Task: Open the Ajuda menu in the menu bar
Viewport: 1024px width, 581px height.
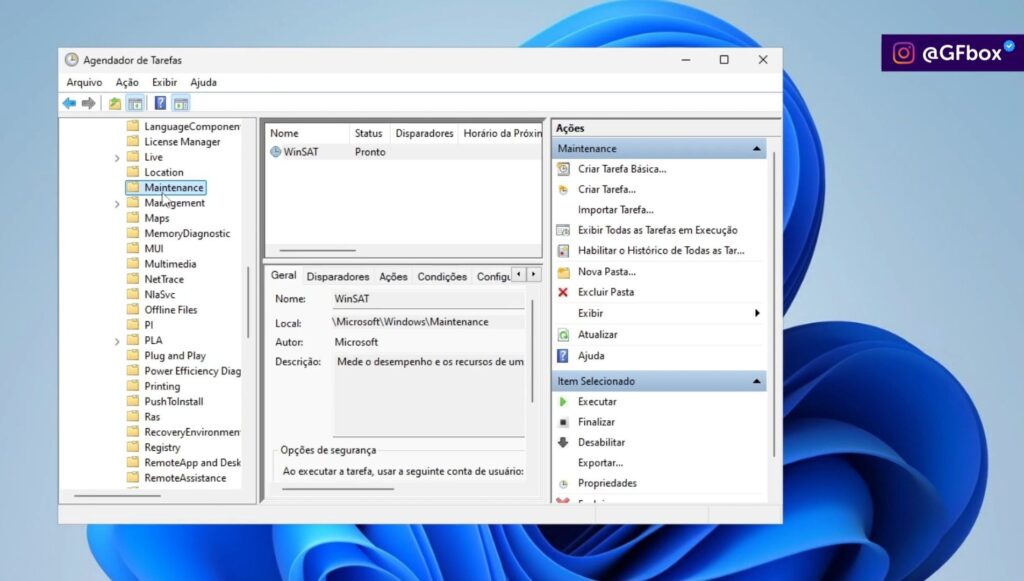Action: (x=204, y=82)
